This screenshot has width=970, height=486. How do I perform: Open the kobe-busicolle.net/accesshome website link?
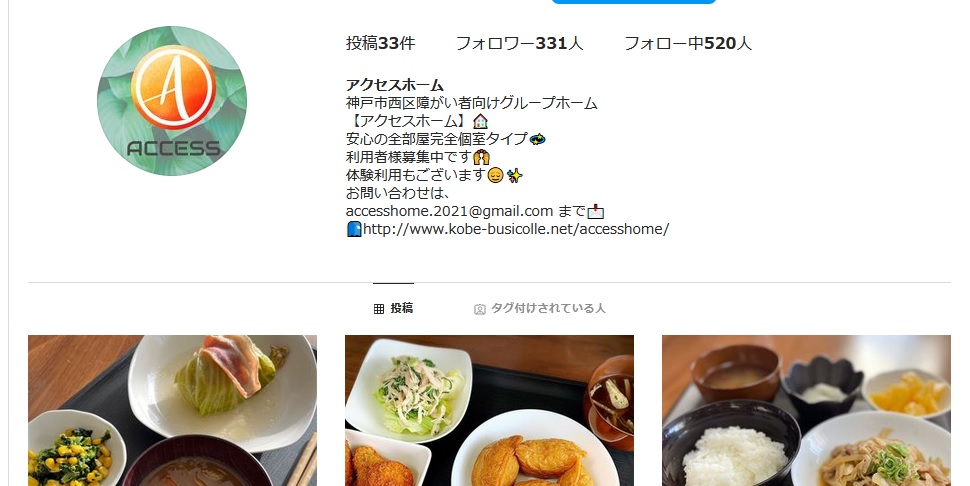coord(516,229)
